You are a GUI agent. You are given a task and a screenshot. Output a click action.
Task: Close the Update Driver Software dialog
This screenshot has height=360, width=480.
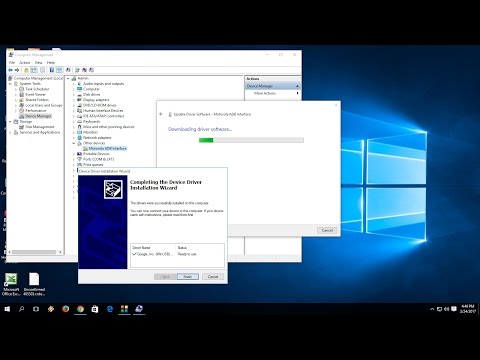[336, 105]
